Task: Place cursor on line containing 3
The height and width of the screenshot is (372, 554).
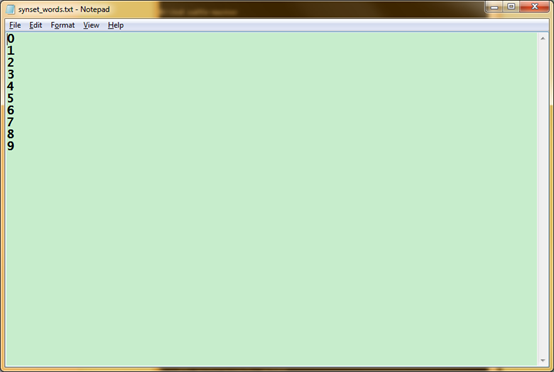Action: (11, 75)
